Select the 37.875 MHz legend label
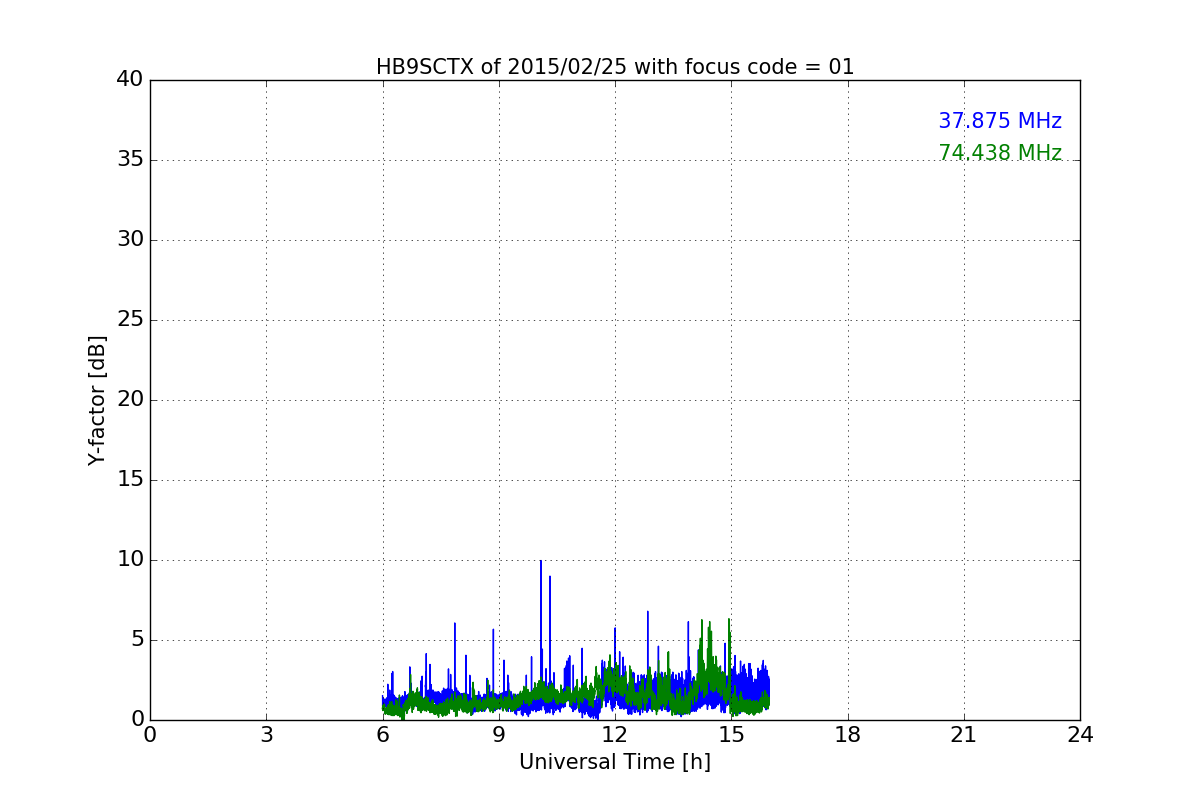1200x800 pixels. 1000,121
